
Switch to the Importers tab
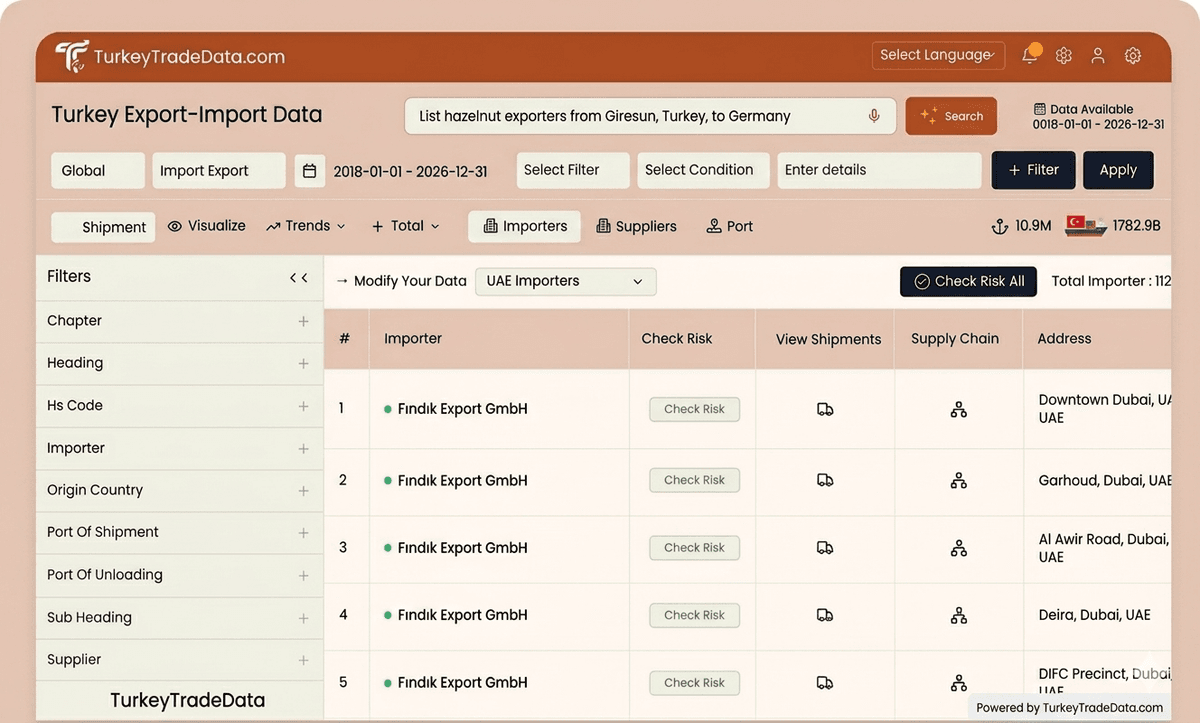(525, 227)
